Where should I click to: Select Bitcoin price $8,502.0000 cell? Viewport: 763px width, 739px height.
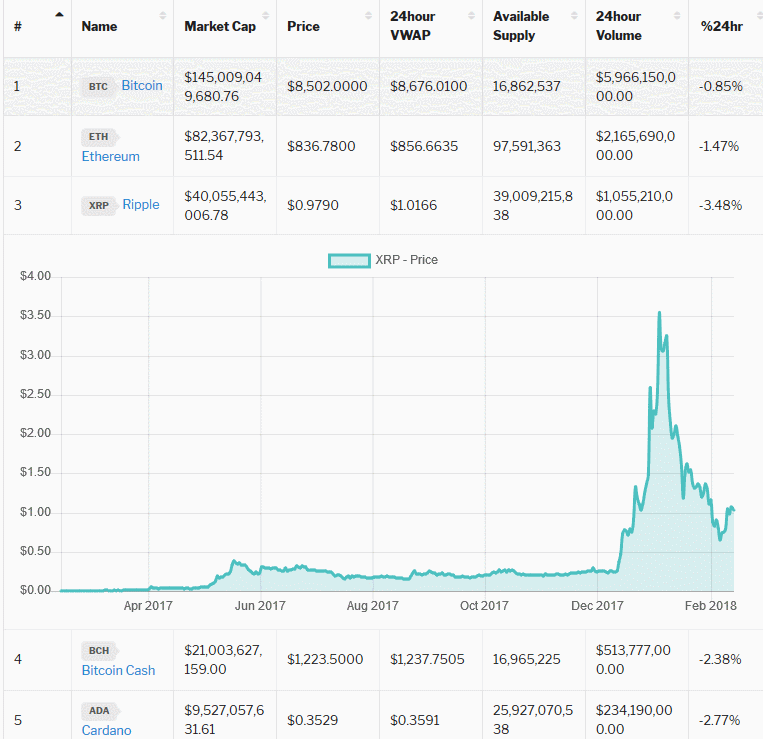coord(327,87)
